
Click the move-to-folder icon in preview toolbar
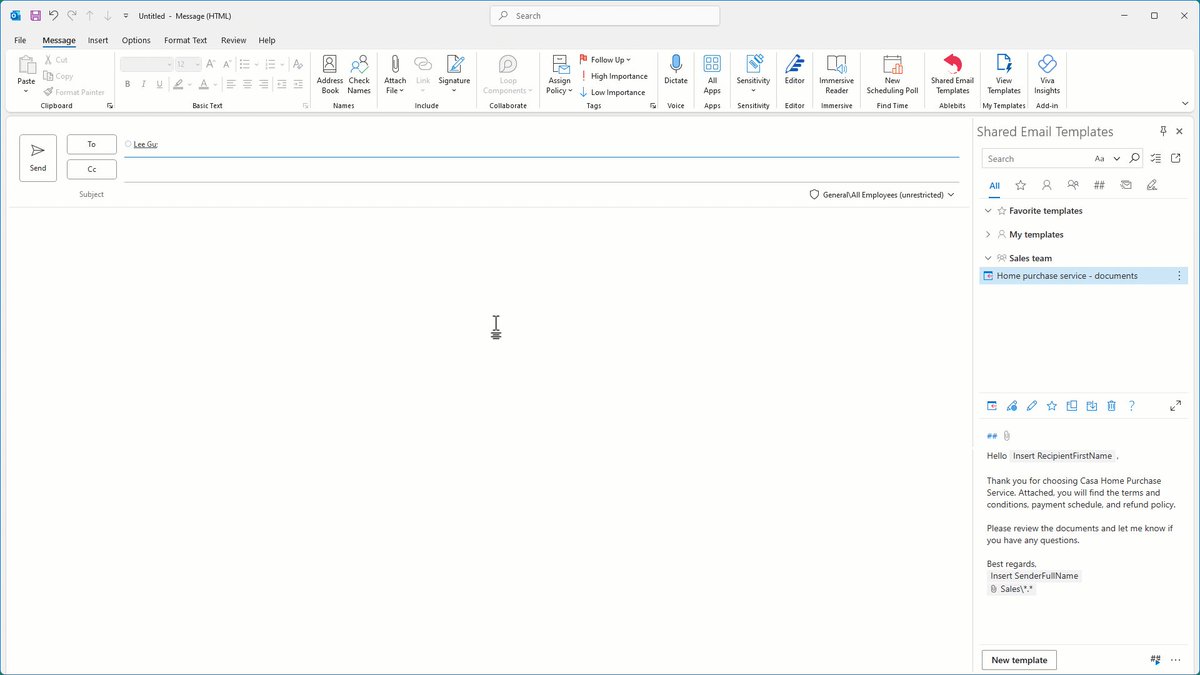1092,406
